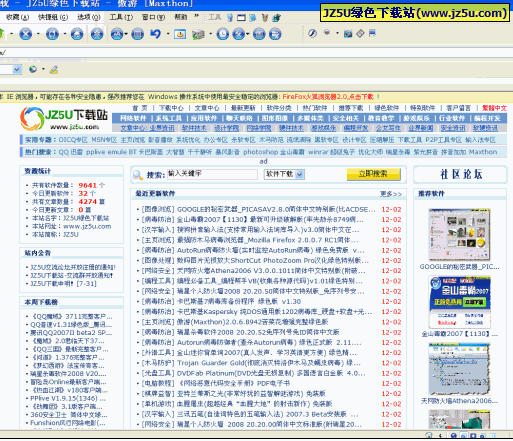Open the dropdown arrow beside the Refresh icon
Screen dimensions: 513x441
pos(64,34)
